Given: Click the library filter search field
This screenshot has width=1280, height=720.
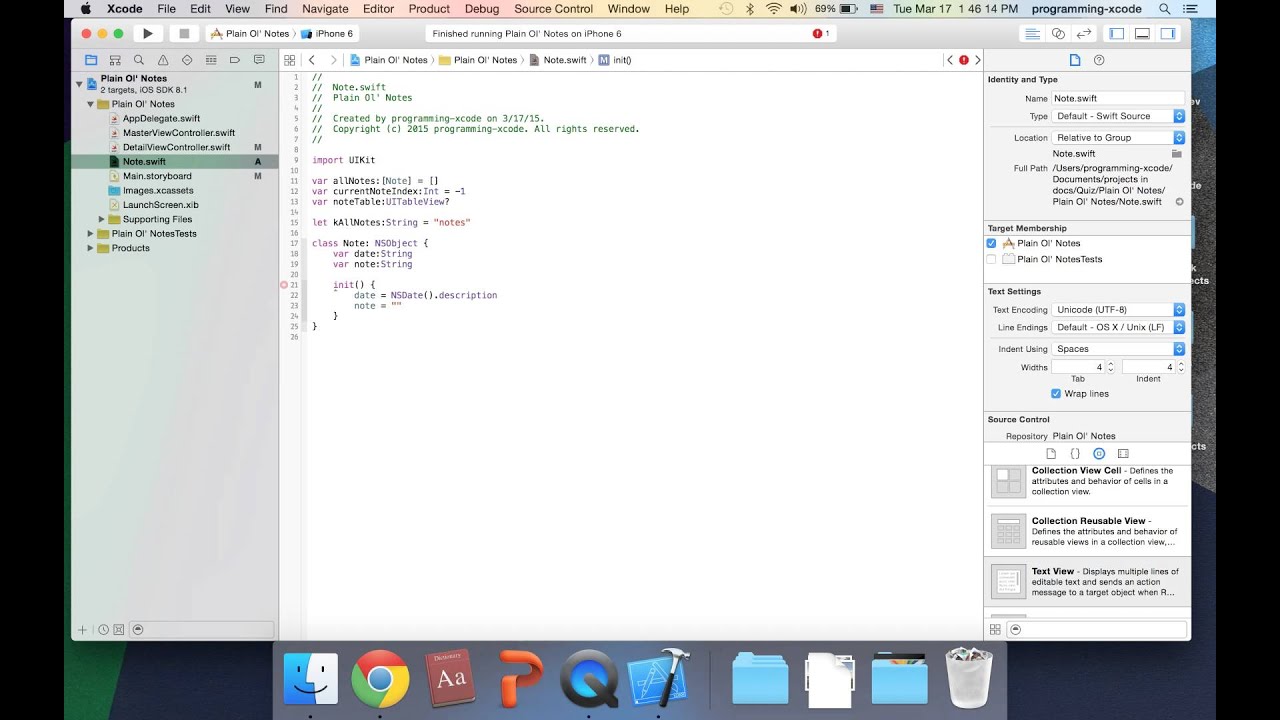Looking at the screenshot, I should 1097,629.
